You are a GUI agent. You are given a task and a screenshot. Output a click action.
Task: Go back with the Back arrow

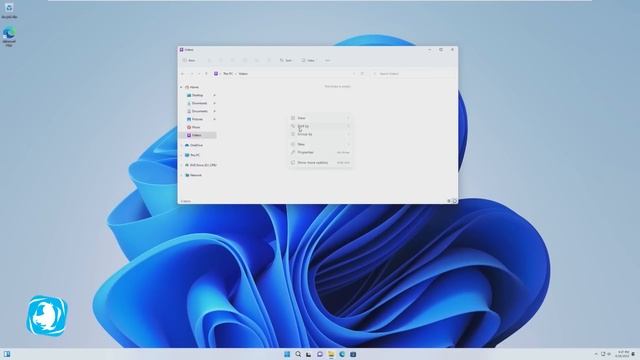183,74
